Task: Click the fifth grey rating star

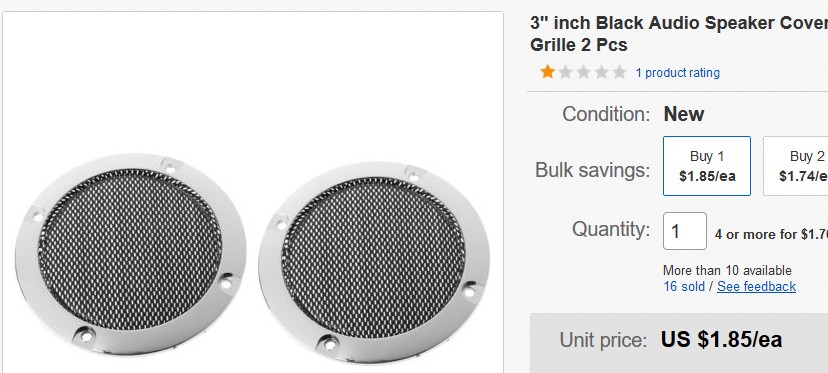Action: [x=619, y=72]
